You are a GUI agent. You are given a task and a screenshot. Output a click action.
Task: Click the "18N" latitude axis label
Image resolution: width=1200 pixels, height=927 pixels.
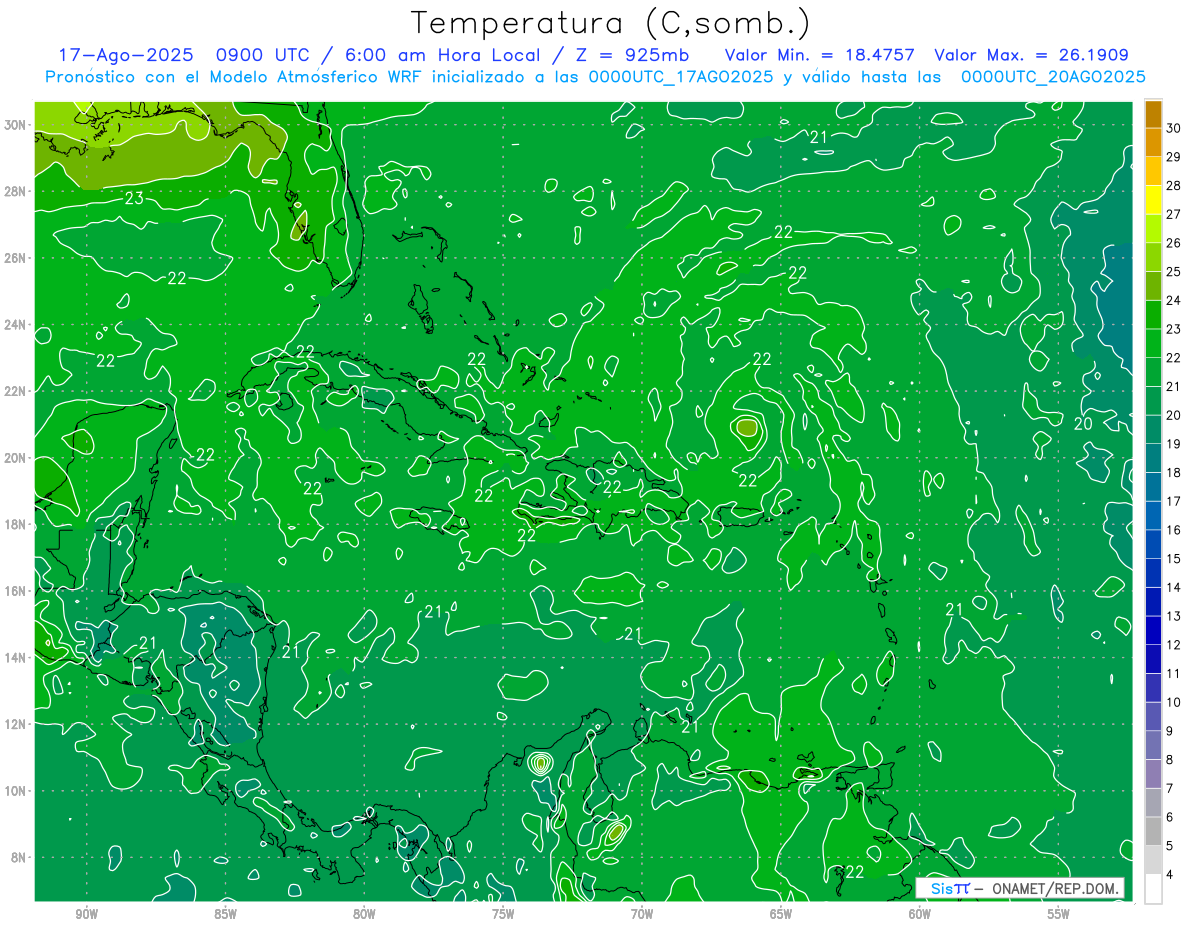15,524
